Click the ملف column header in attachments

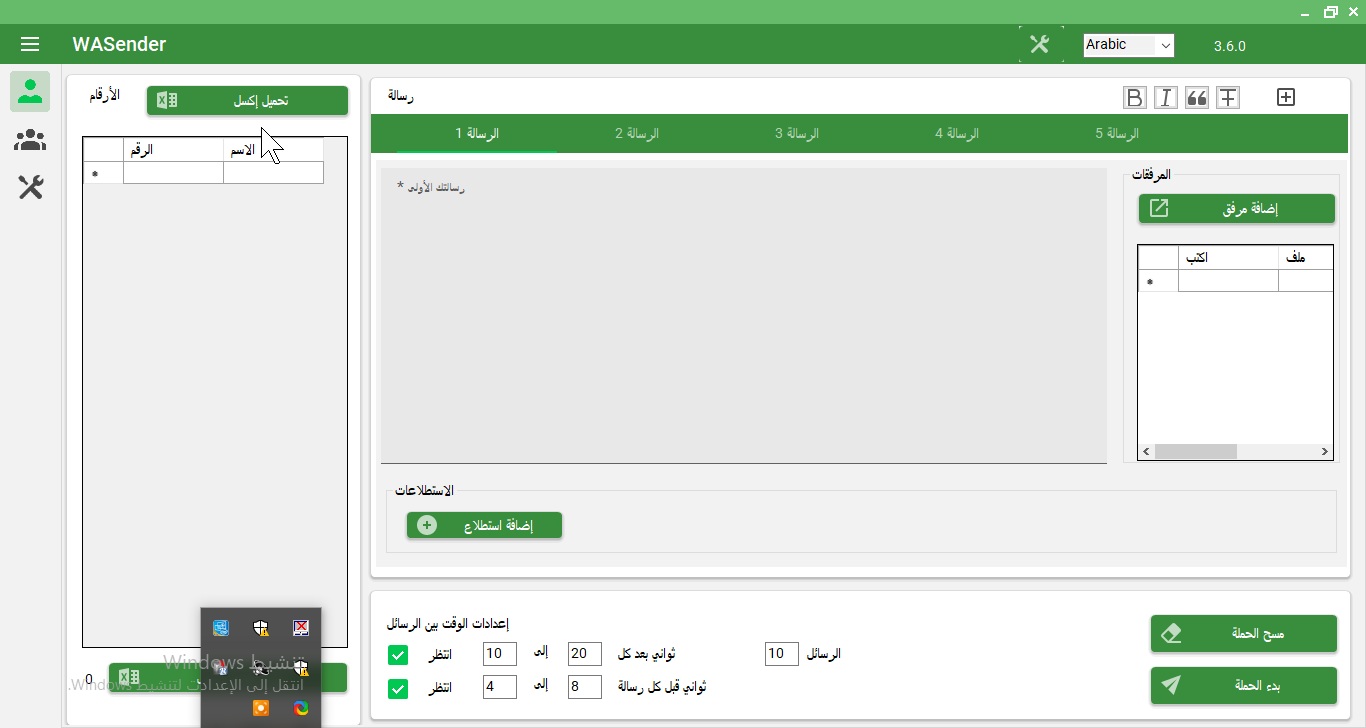pos(1305,258)
